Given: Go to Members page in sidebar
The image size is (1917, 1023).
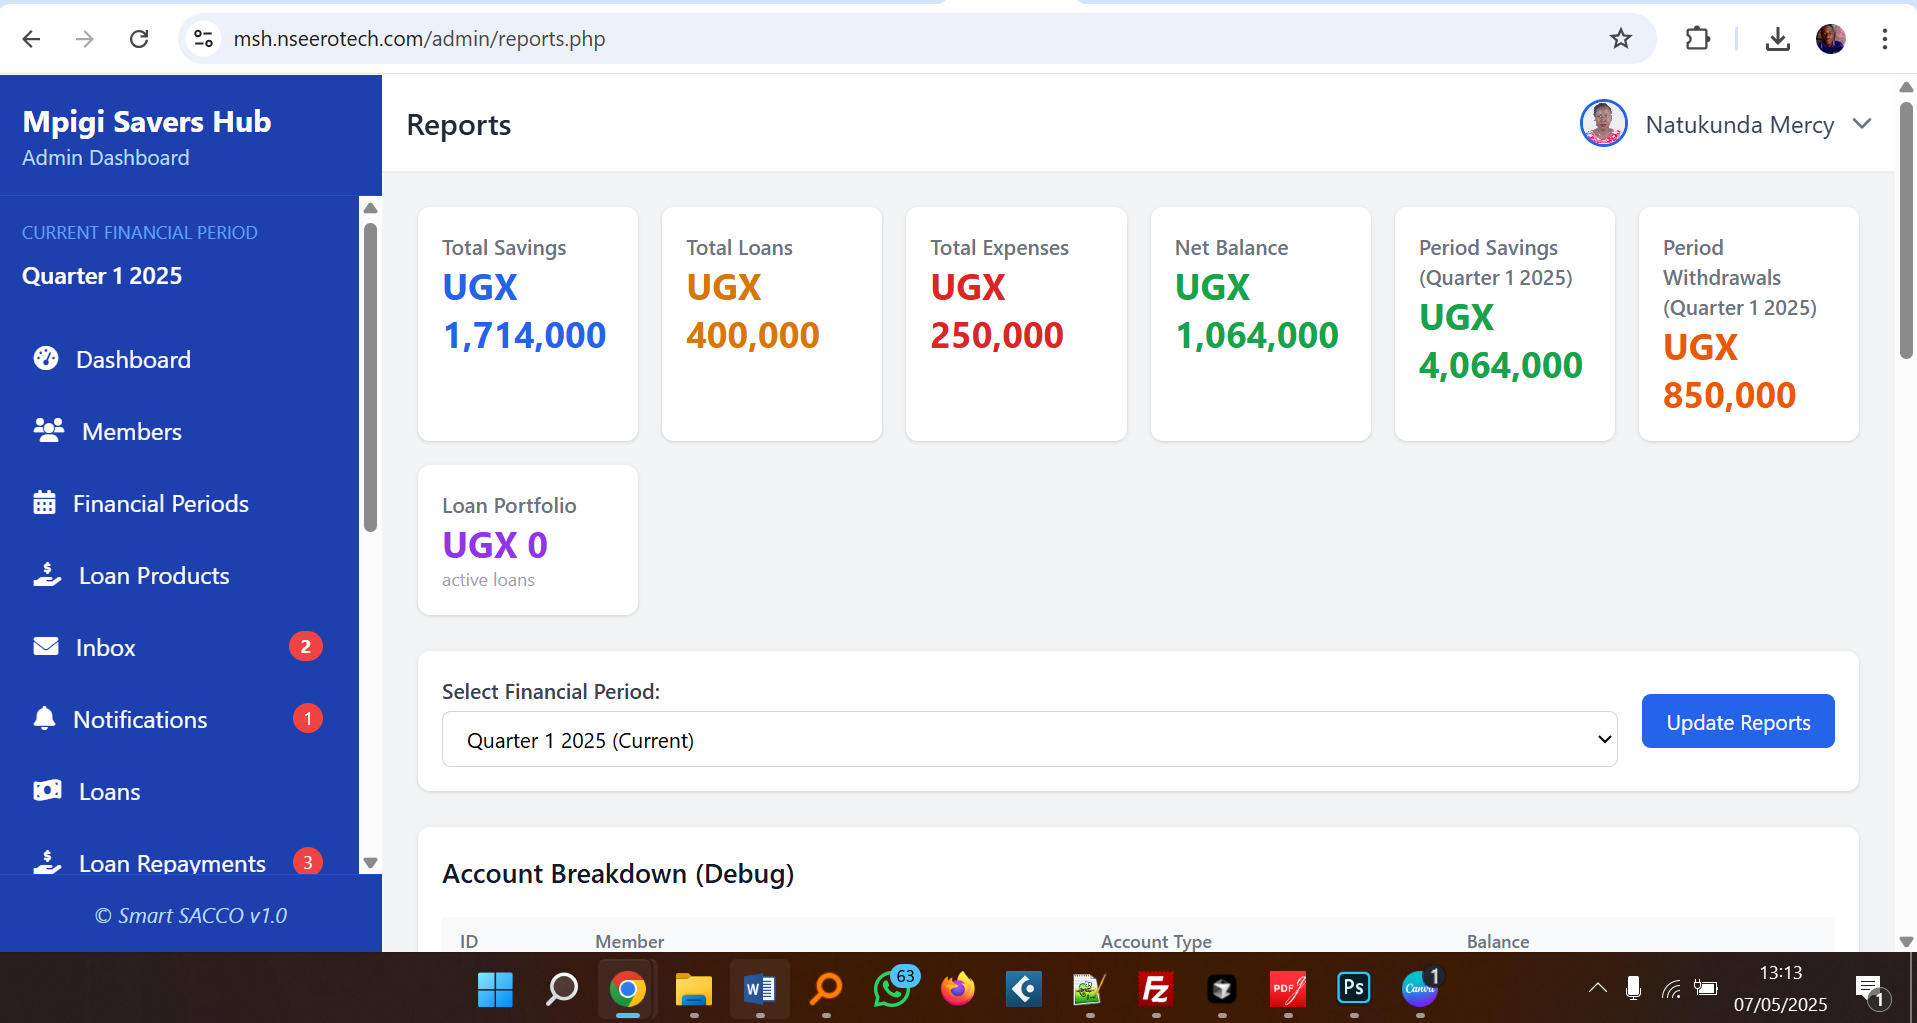Looking at the screenshot, I should pos(131,431).
